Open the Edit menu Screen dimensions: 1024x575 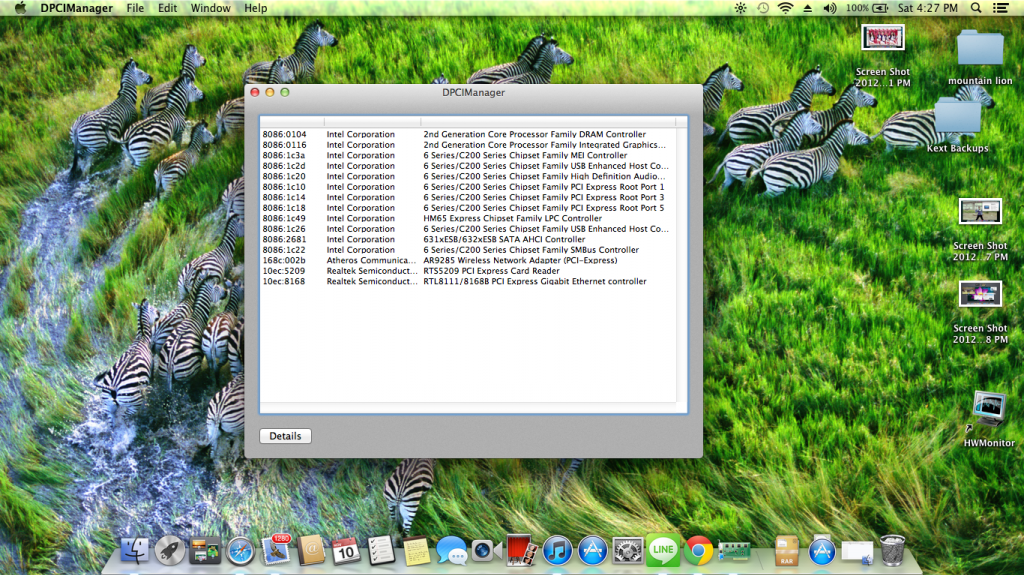pyautogui.click(x=167, y=8)
